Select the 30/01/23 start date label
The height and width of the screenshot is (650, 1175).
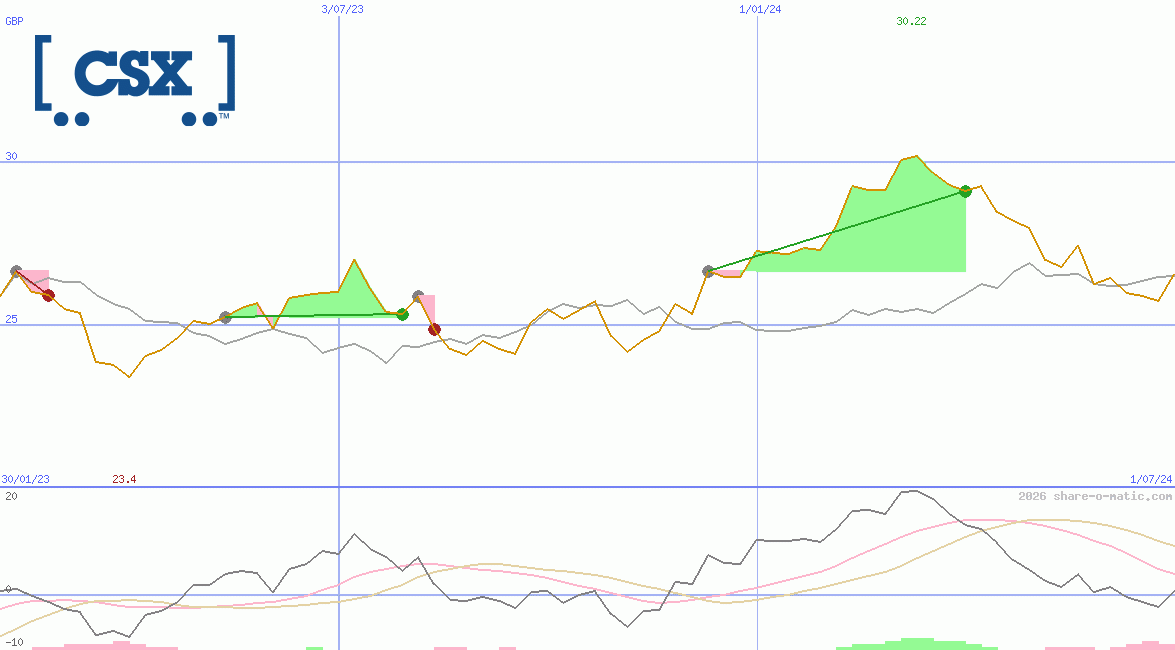coord(23,479)
